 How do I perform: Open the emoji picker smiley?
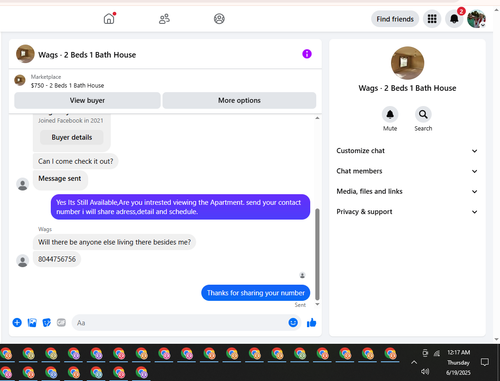[x=293, y=322]
